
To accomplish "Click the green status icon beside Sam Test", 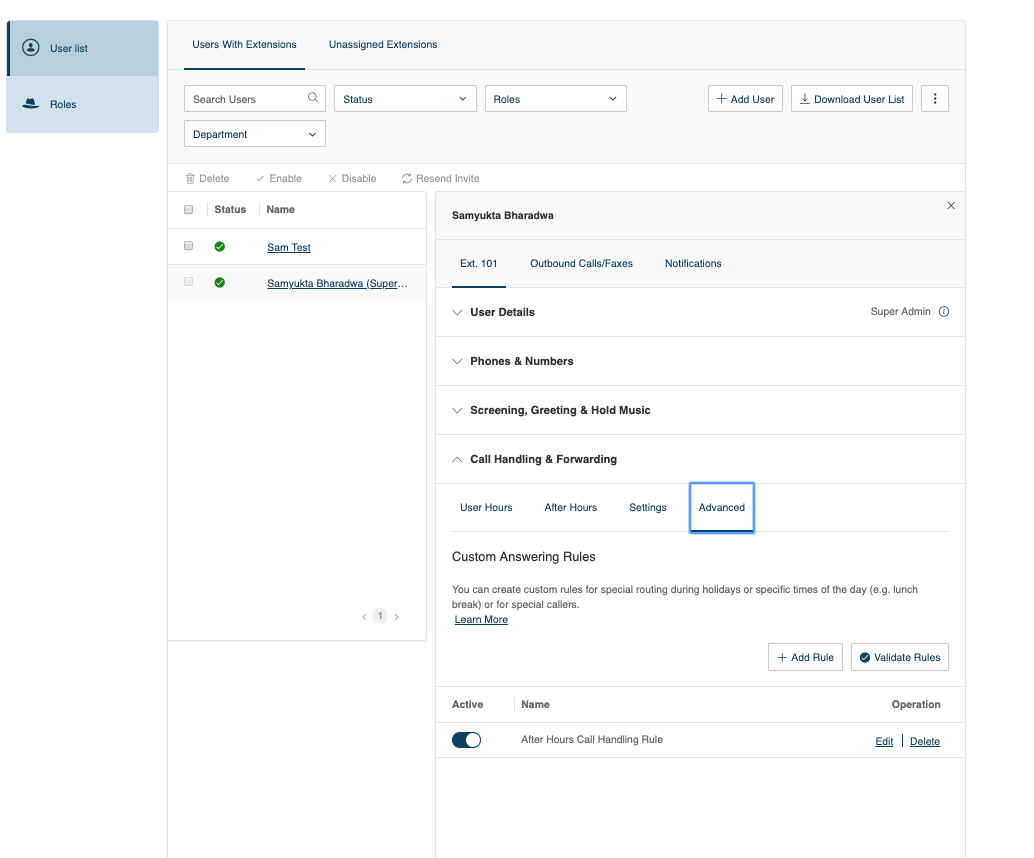I will pos(220,246).
